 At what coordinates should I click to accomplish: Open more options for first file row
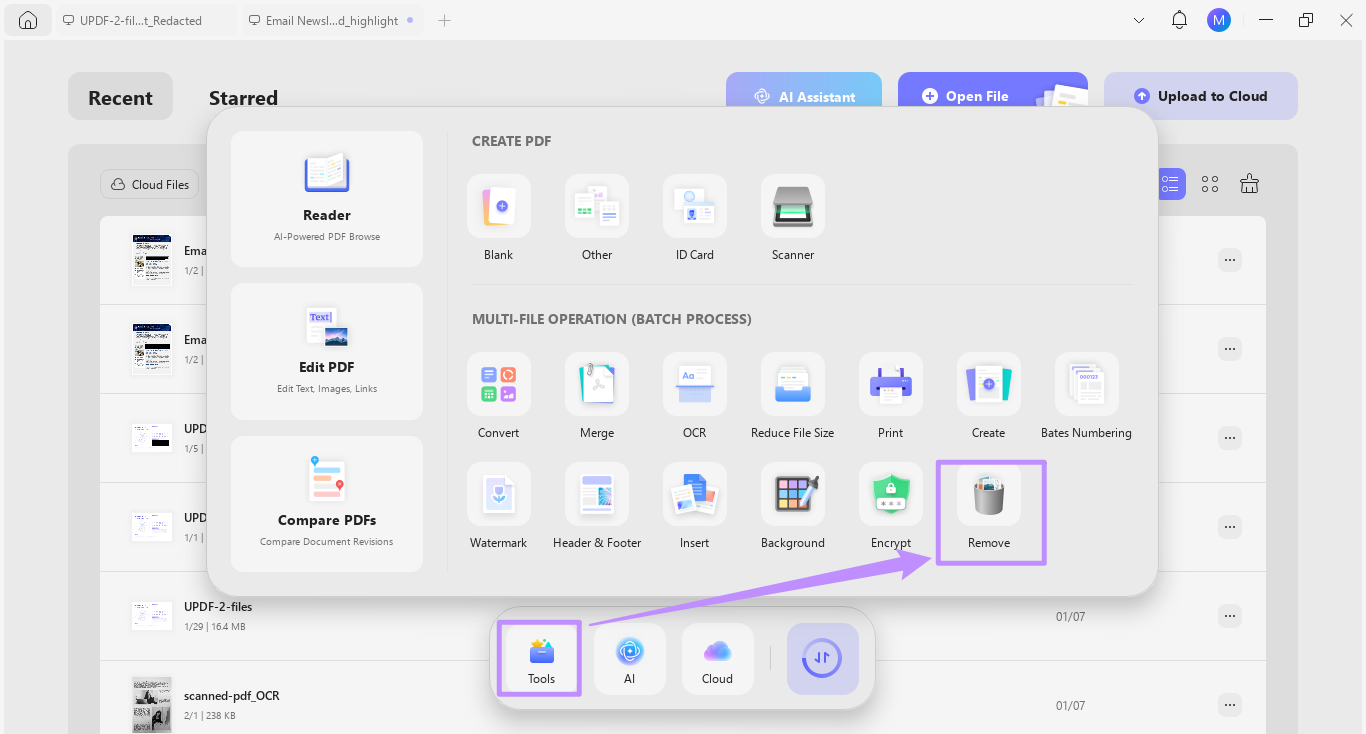[x=1230, y=260]
